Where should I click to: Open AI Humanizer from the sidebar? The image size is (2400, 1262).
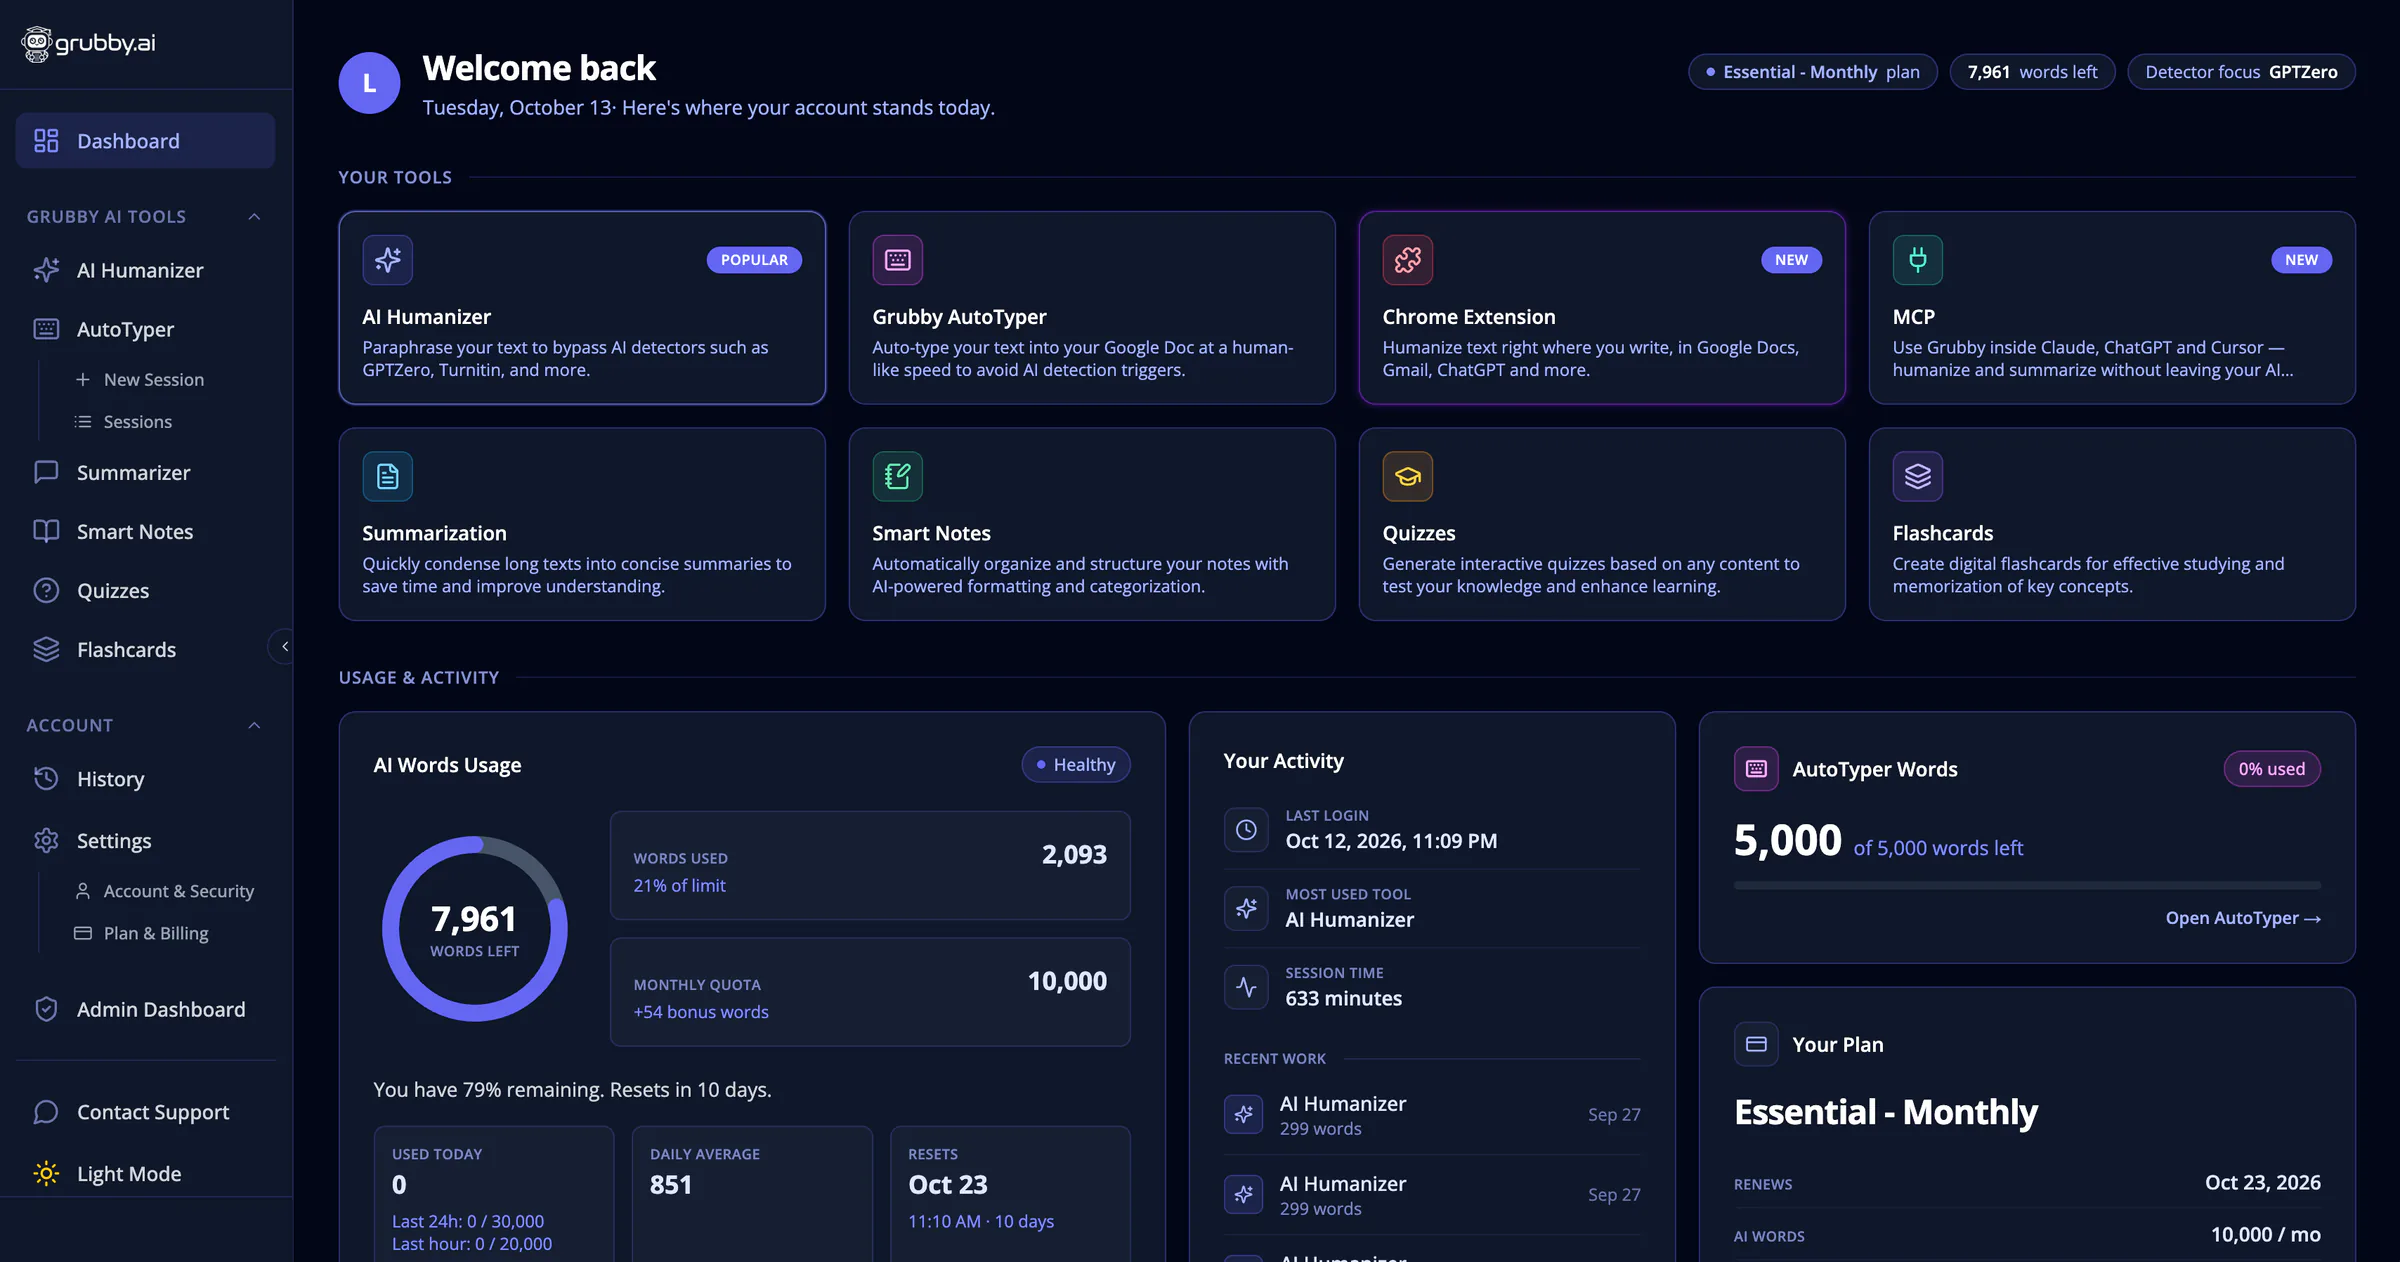(146, 270)
